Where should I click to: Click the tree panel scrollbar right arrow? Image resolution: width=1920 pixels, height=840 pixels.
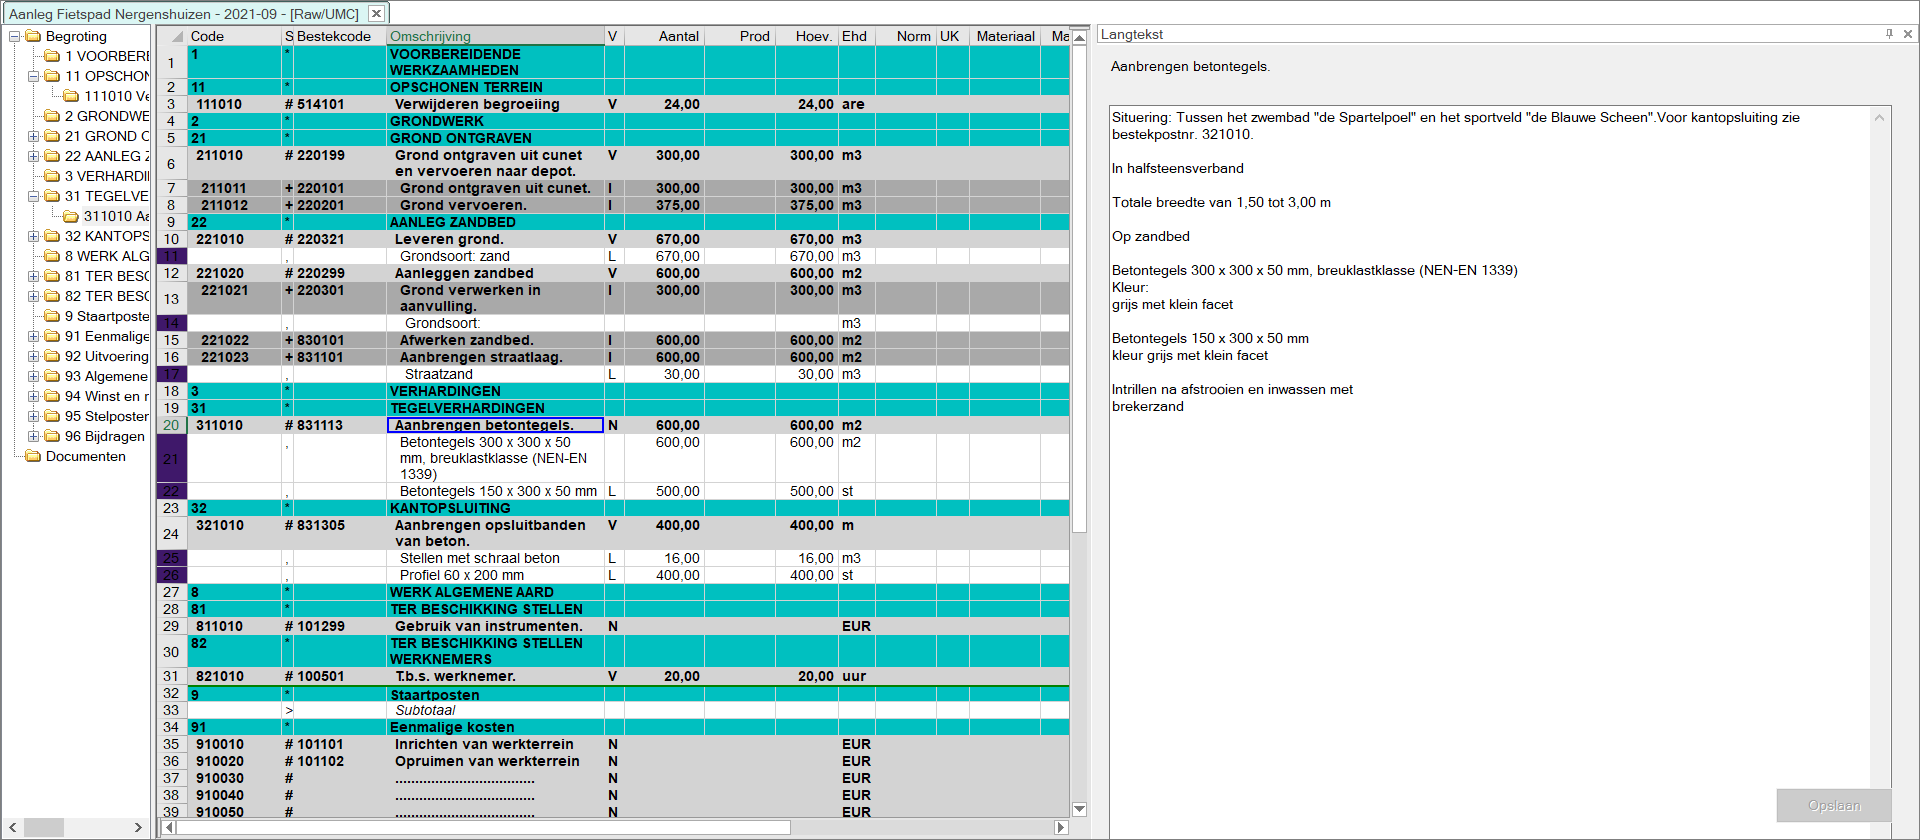[x=138, y=827]
